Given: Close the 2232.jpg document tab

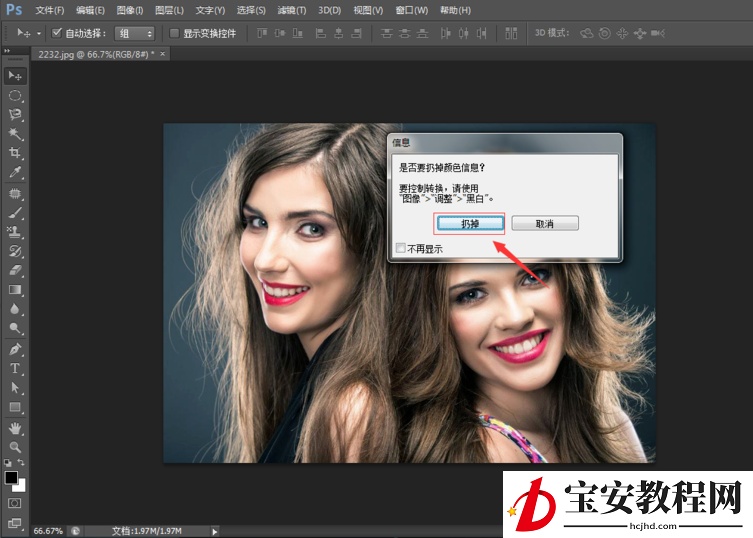Looking at the screenshot, I should [163, 54].
